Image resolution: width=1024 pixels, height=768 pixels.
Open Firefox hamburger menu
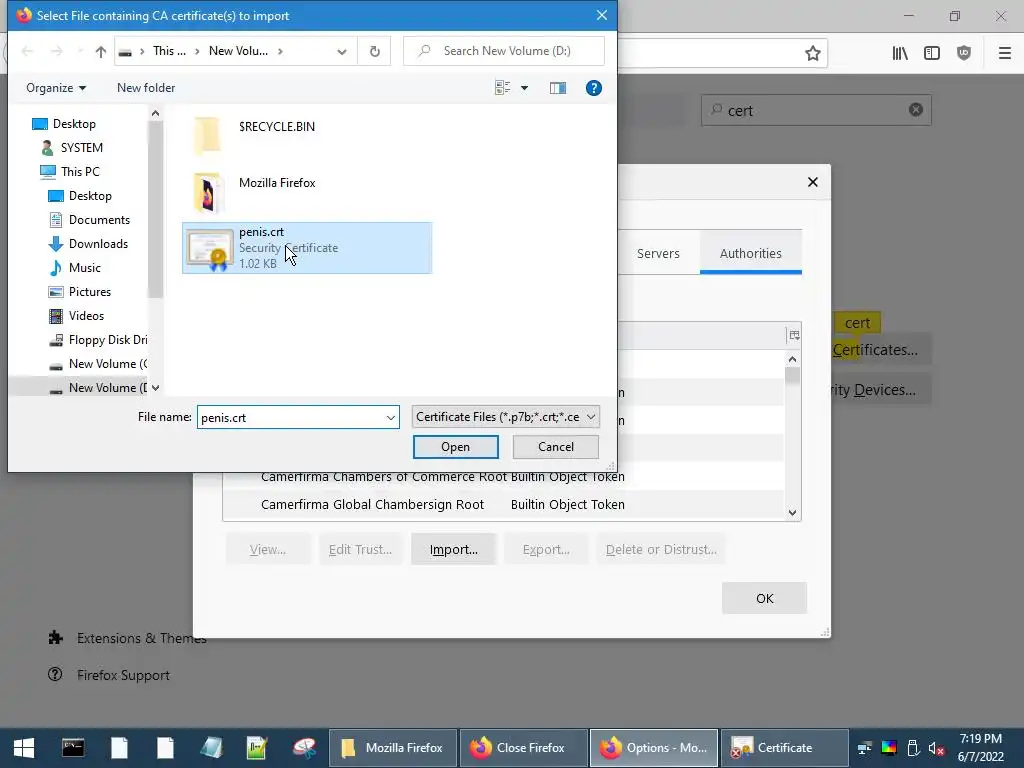pos(1004,54)
